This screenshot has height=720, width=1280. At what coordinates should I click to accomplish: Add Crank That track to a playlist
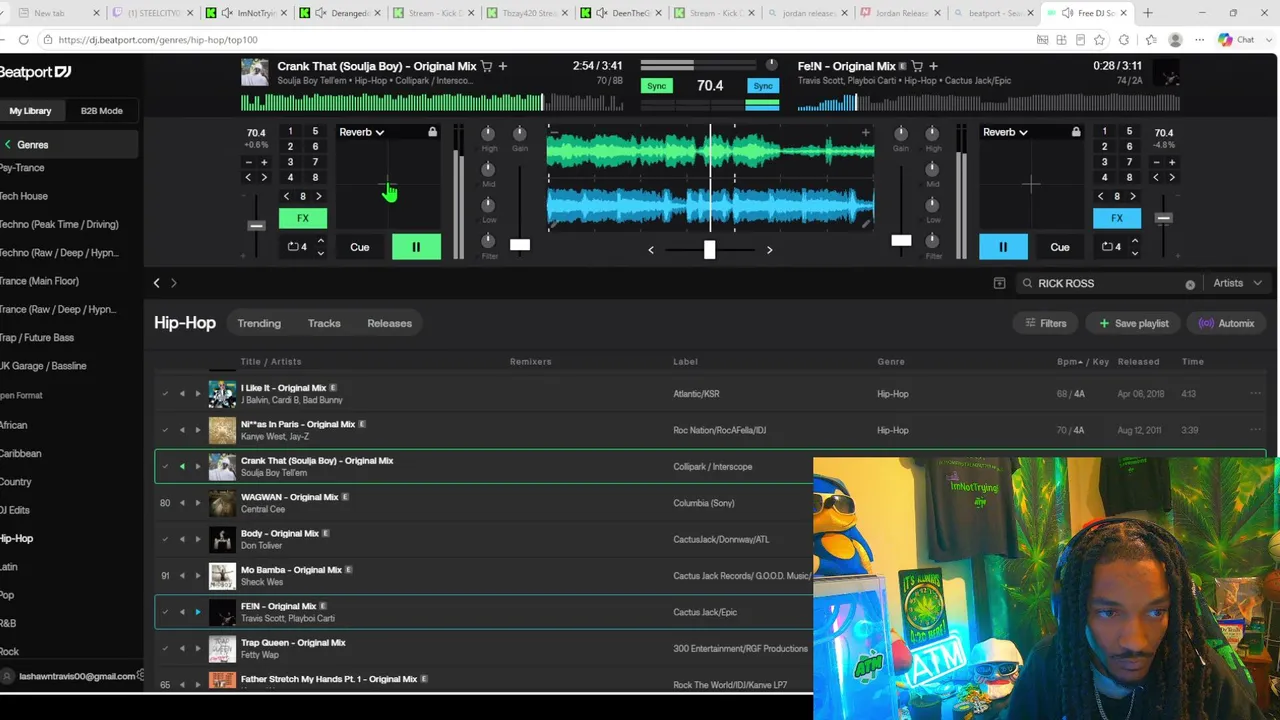(503, 66)
